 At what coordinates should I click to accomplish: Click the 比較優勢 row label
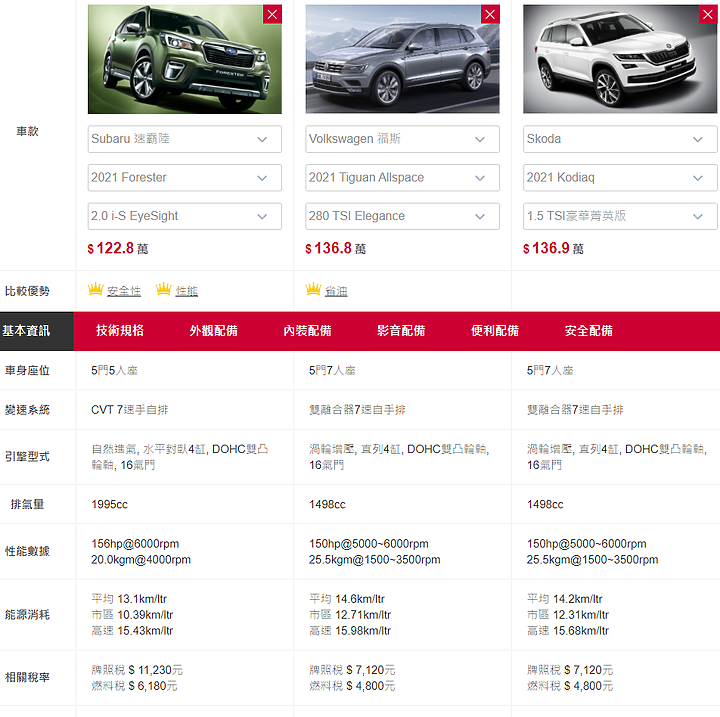(x=27, y=291)
